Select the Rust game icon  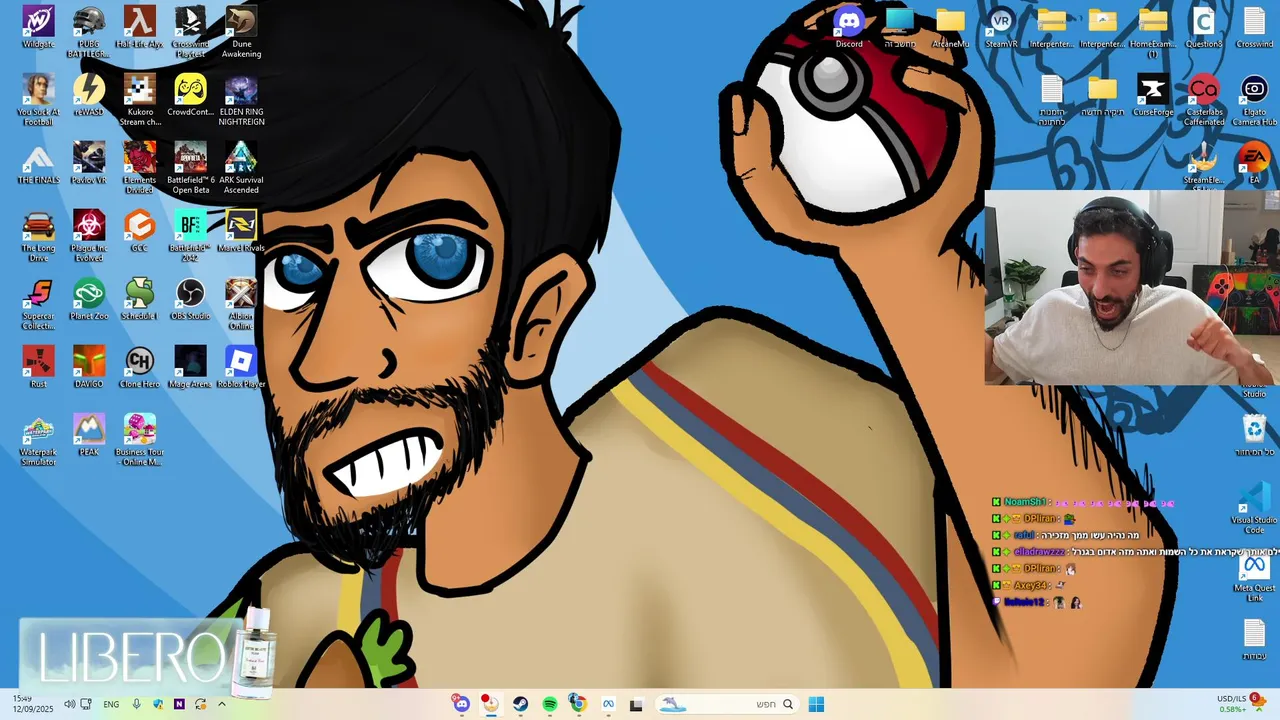pyautogui.click(x=38, y=367)
